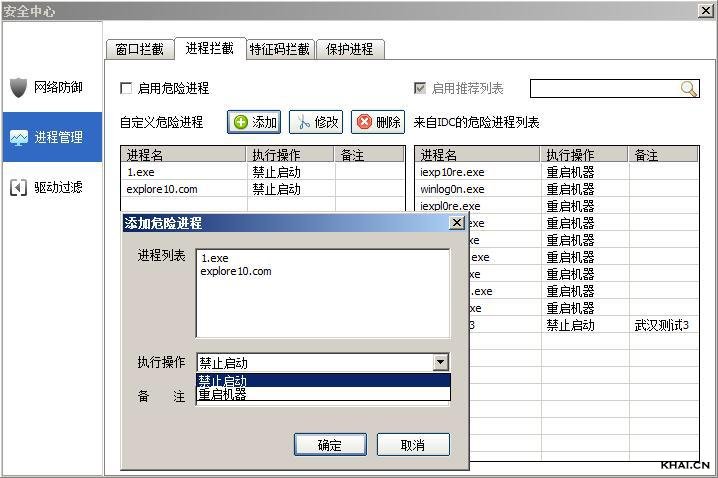Toggle the 启用推荐列表 checkbox
This screenshot has height=478, width=718.
tap(420, 88)
